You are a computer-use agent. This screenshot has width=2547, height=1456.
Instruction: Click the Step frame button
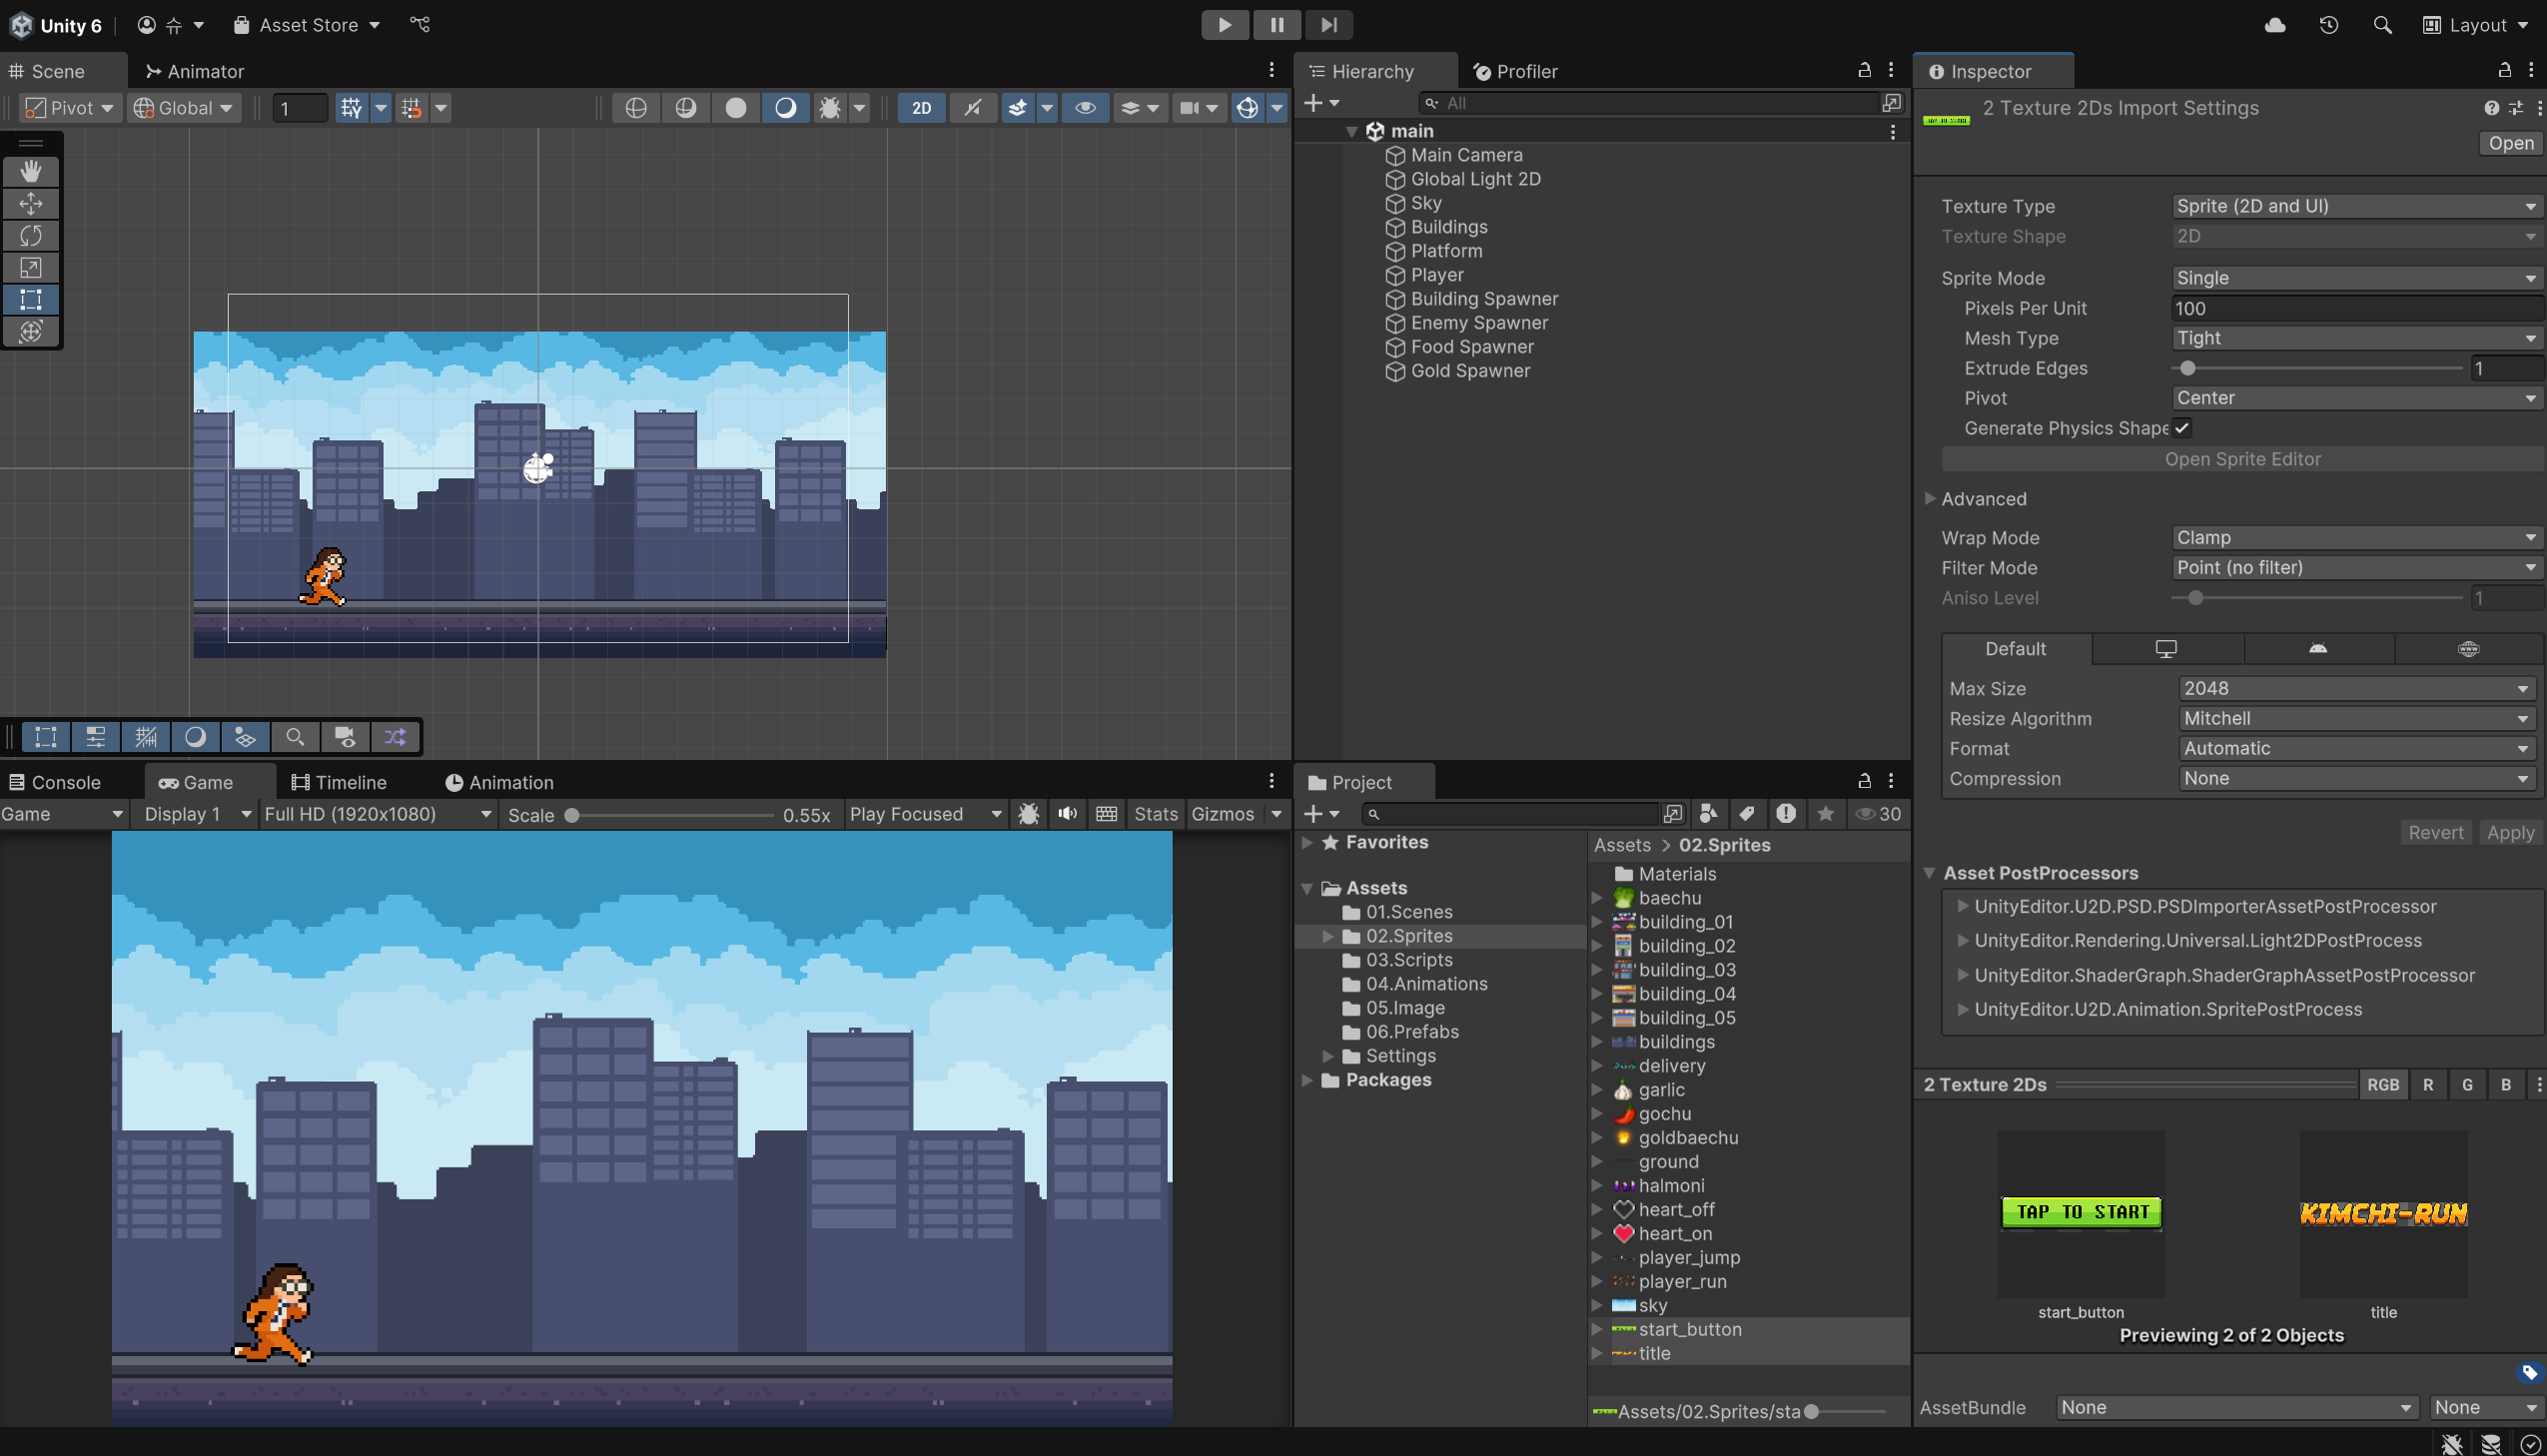(x=1328, y=25)
